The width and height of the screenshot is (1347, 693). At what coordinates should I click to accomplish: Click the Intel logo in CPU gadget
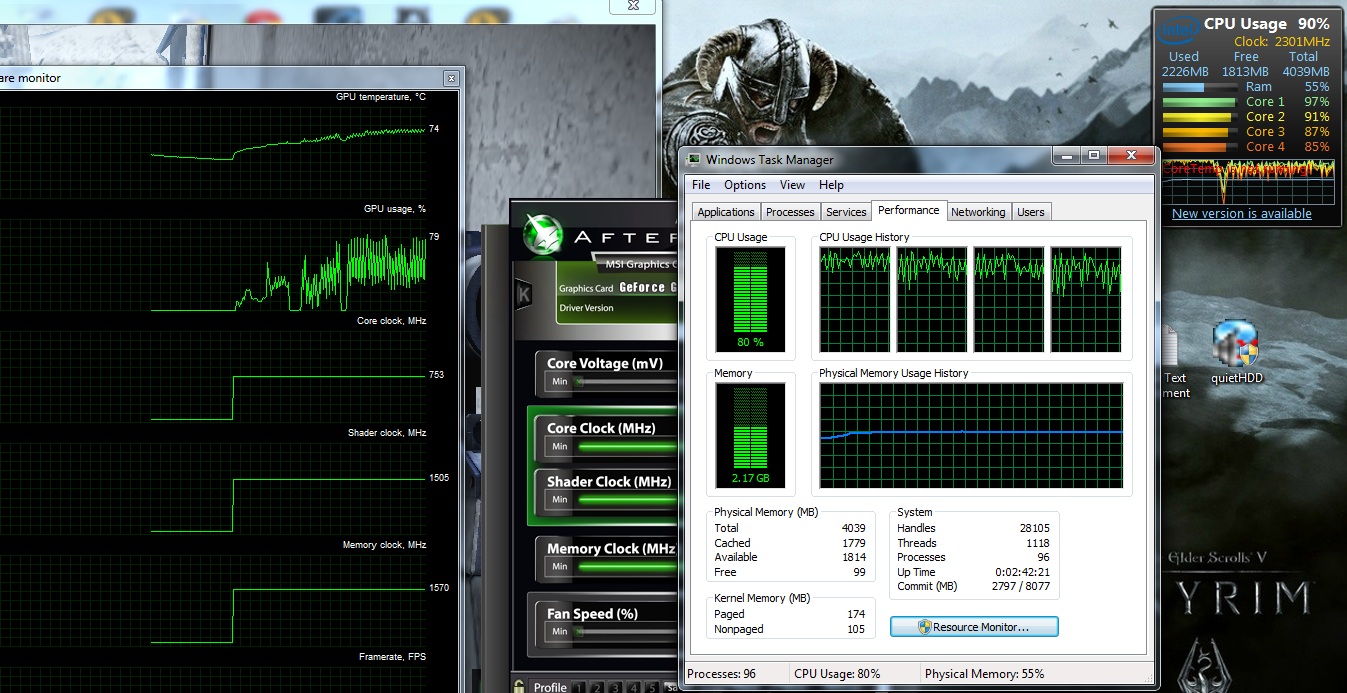pyautogui.click(x=1179, y=30)
